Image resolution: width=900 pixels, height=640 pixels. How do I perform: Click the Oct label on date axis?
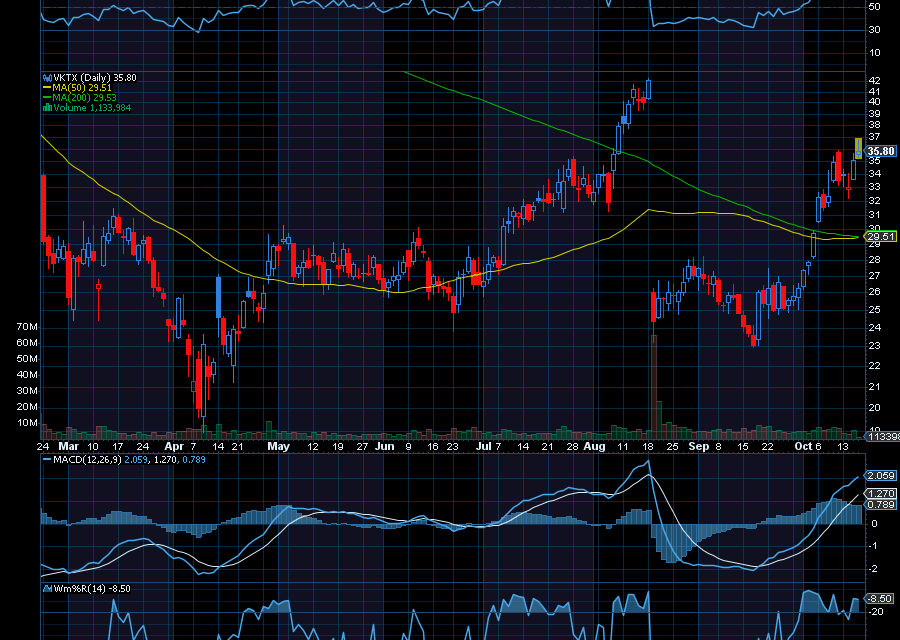[x=804, y=446]
